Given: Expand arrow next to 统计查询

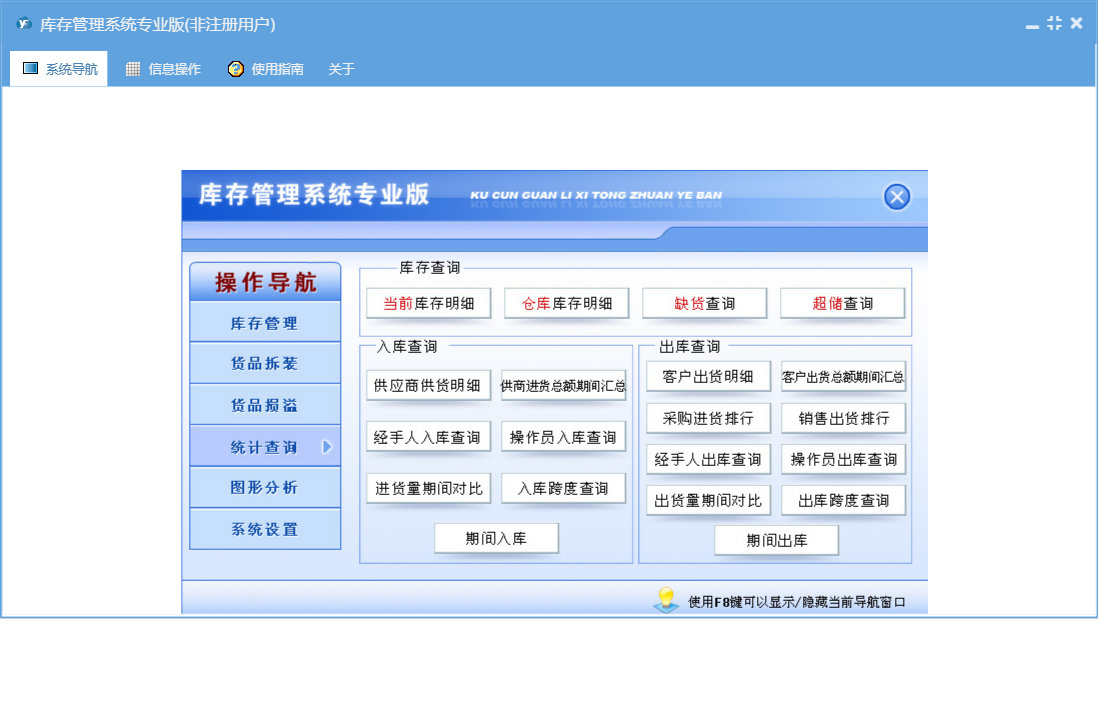Looking at the screenshot, I should (326, 447).
